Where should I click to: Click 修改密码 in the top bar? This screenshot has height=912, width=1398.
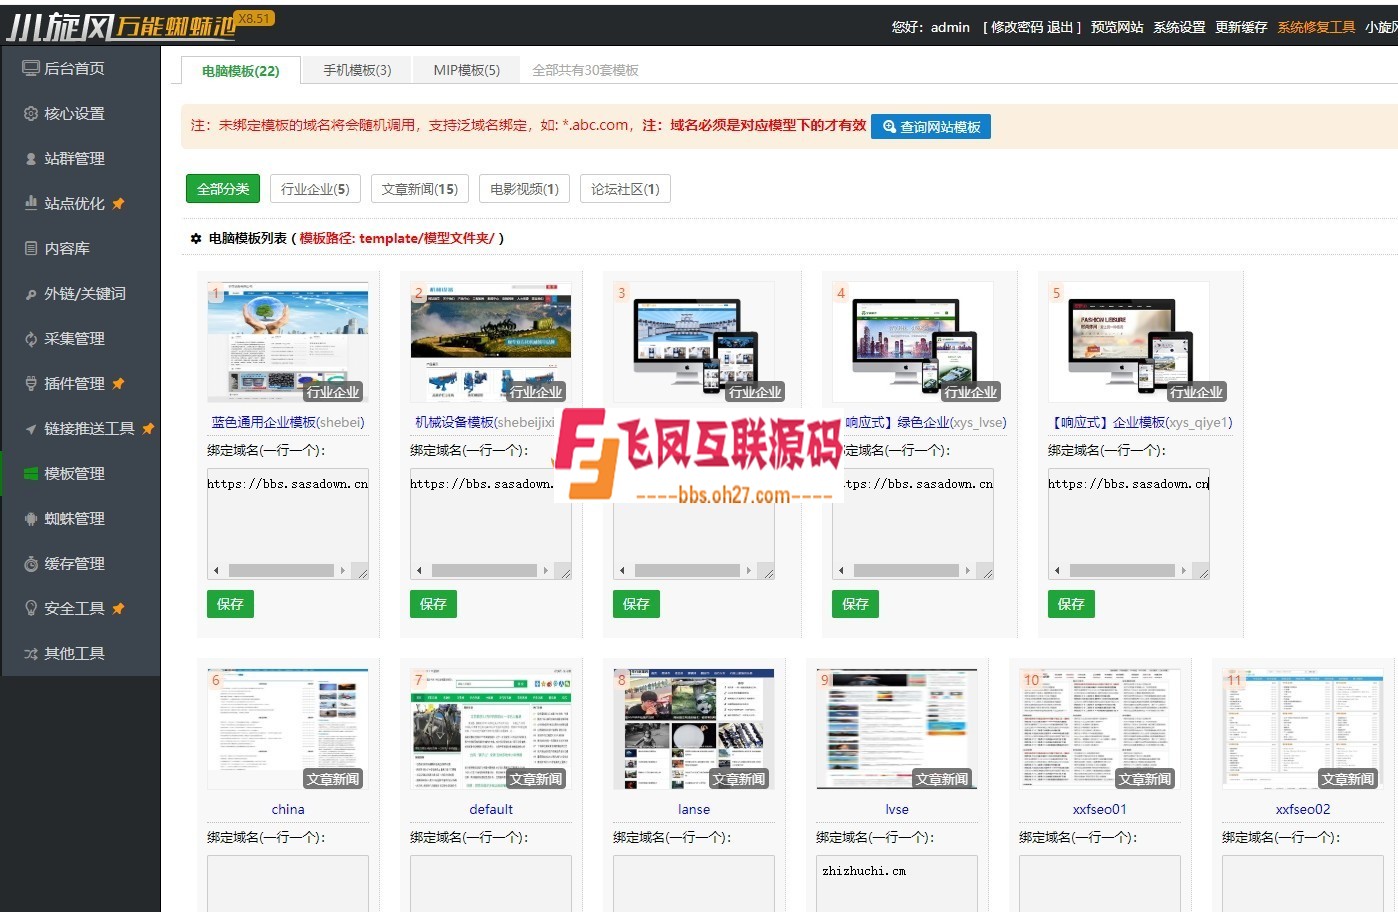click(x=1017, y=27)
